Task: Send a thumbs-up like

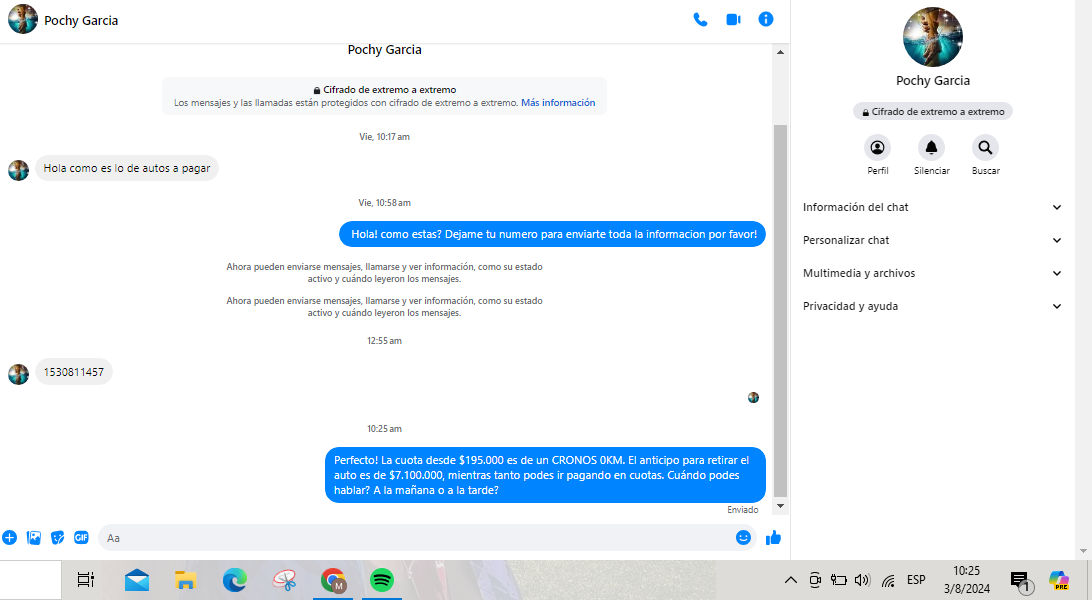Action: (x=773, y=537)
